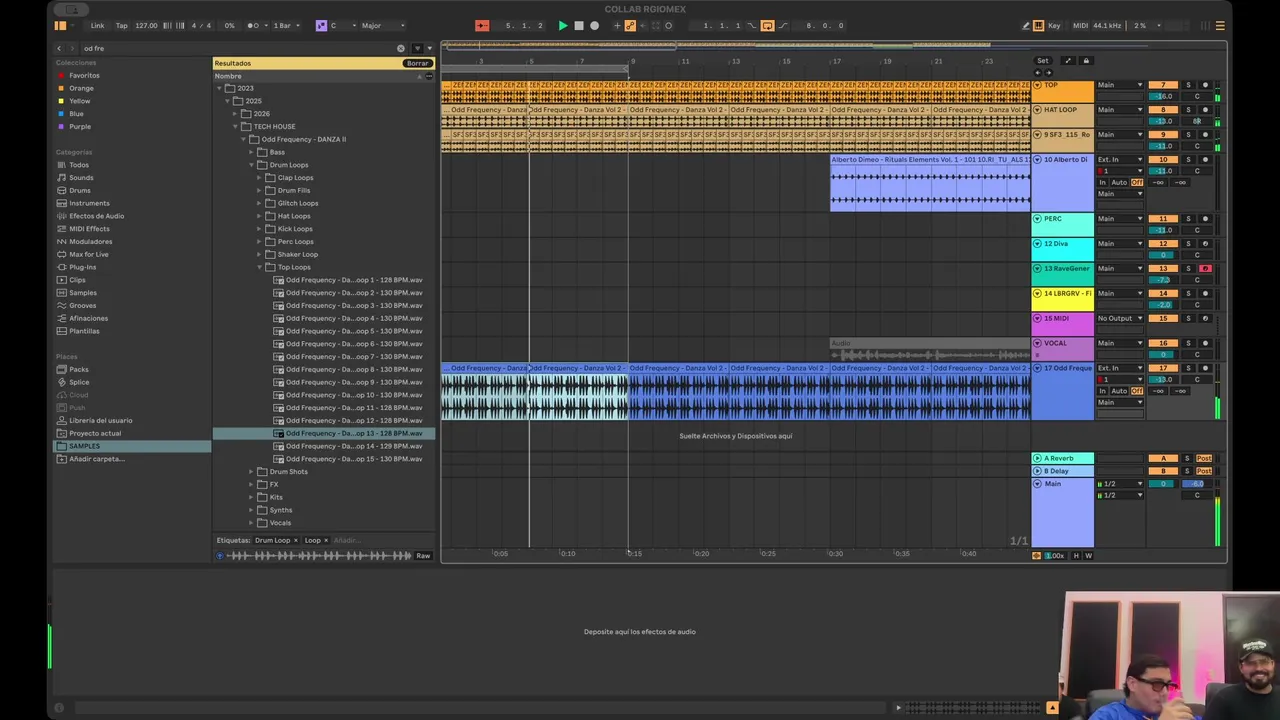Toggle the arrangement Loop switch
This screenshot has height=720, width=1280.
click(x=767, y=26)
